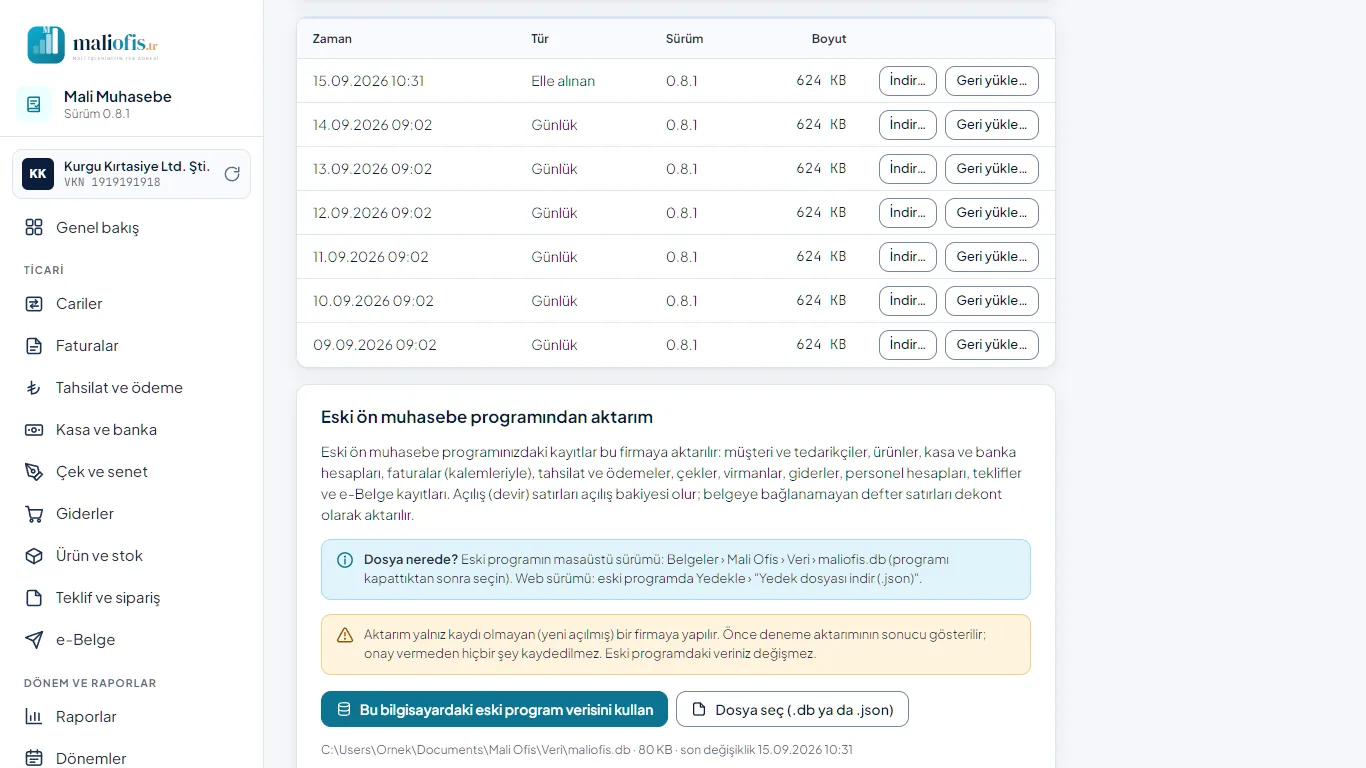Screen dimensions: 1366x768
Task: Click the Kasa ve banka icon
Action: coord(34,430)
